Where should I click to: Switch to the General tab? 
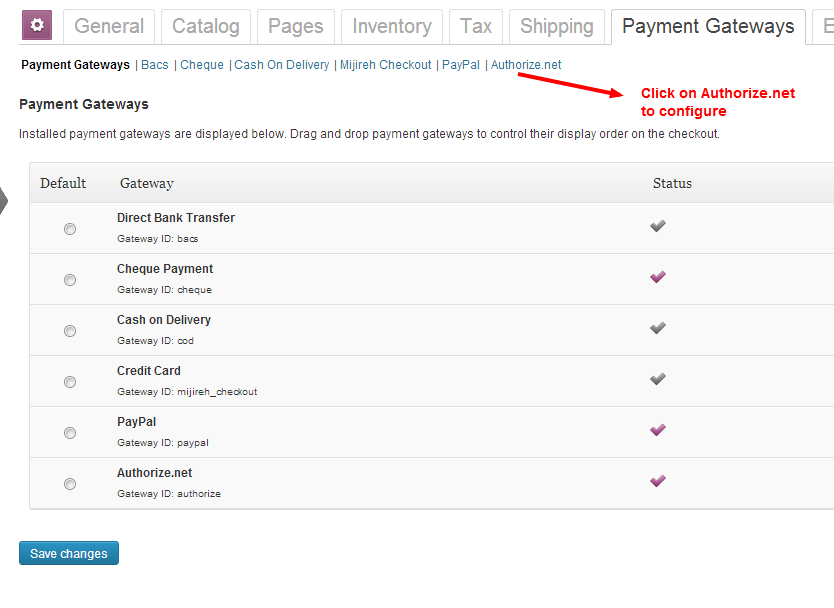[x=109, y=26]
